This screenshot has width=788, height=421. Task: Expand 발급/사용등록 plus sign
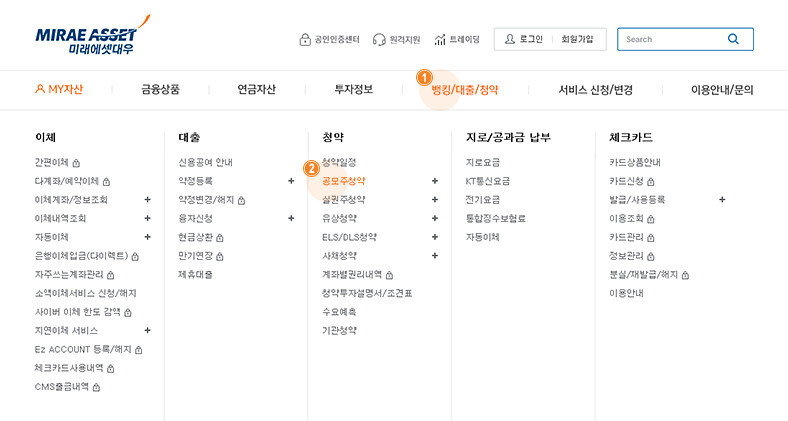722,199
